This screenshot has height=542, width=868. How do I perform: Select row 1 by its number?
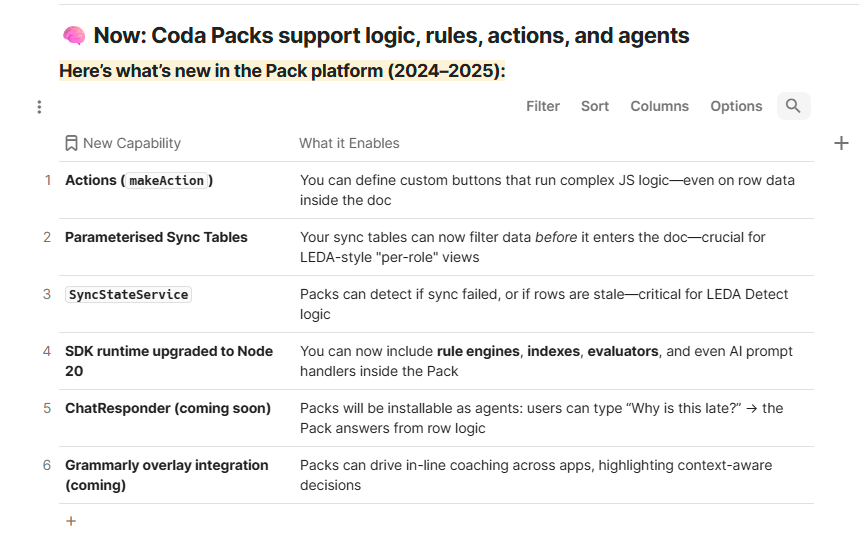(48, 180)
